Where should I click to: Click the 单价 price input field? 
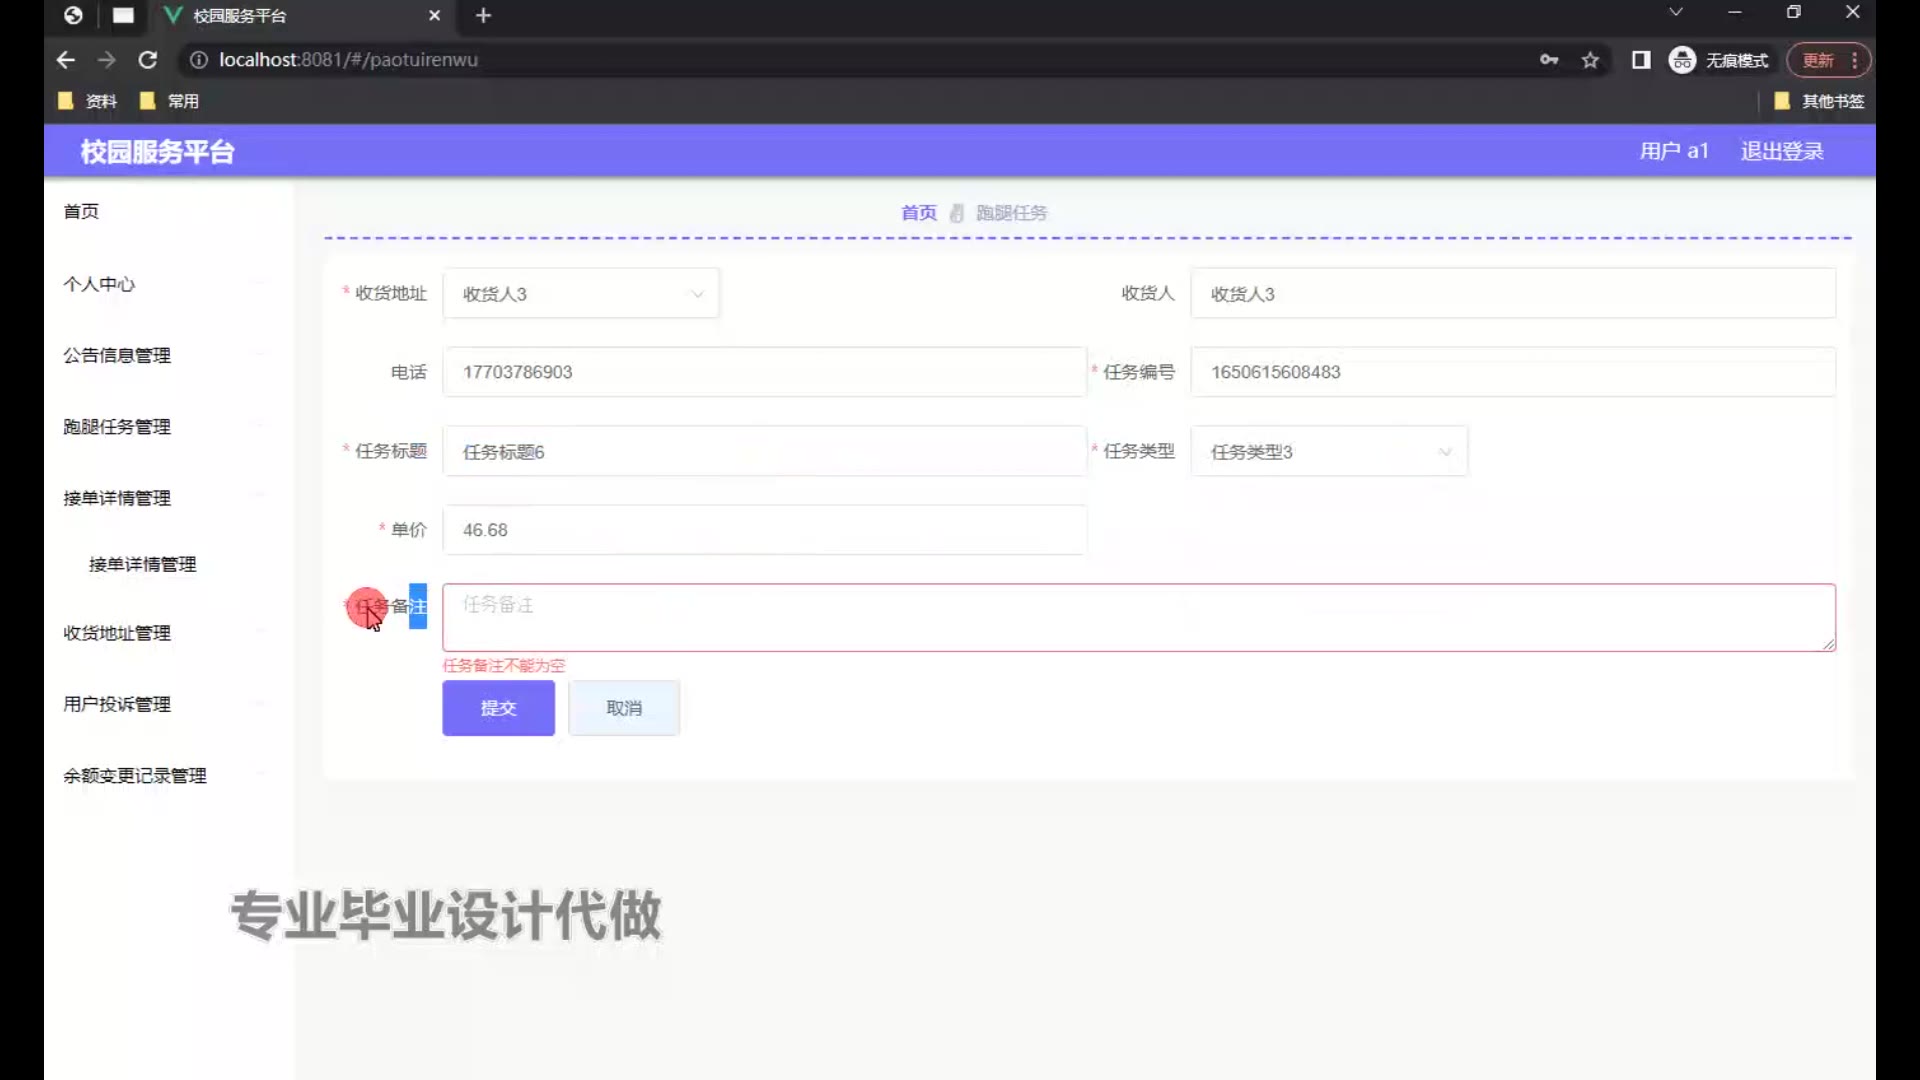pyautogui.click(x=764, y=530)
